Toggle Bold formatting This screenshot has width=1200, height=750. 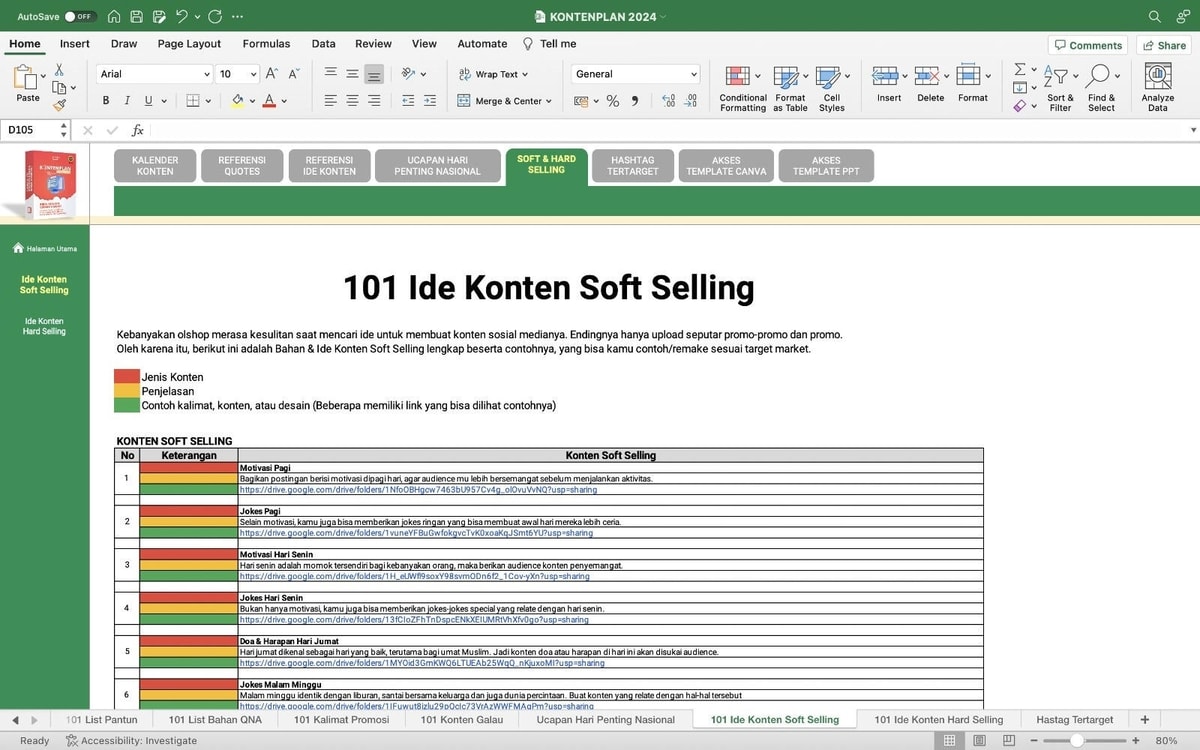pos(106,101)
